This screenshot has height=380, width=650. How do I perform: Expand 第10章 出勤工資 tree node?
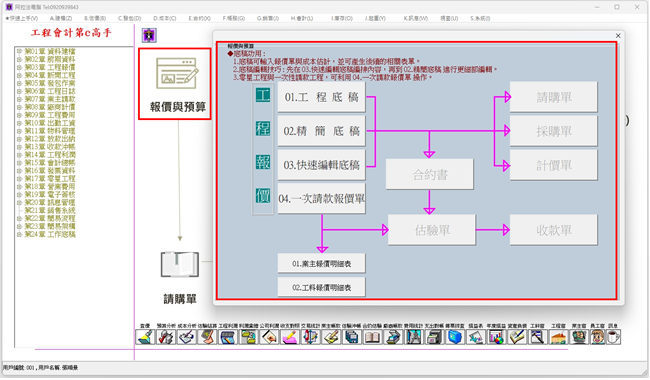pyautogui.click(x=19, y=123)
